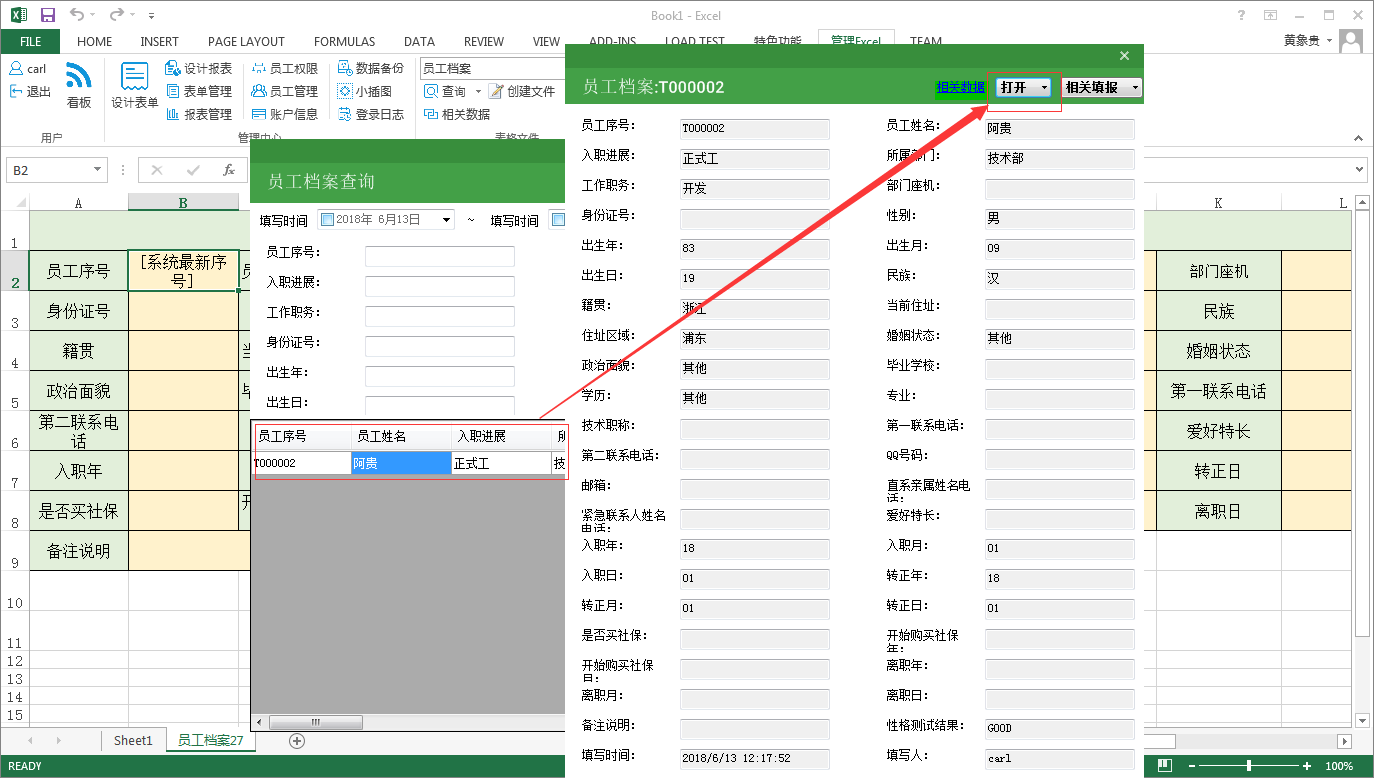The width and height of the screenshot is (1374, 778).
Task: Select the 阿贵 cell in results
Action: click(401, 463)
